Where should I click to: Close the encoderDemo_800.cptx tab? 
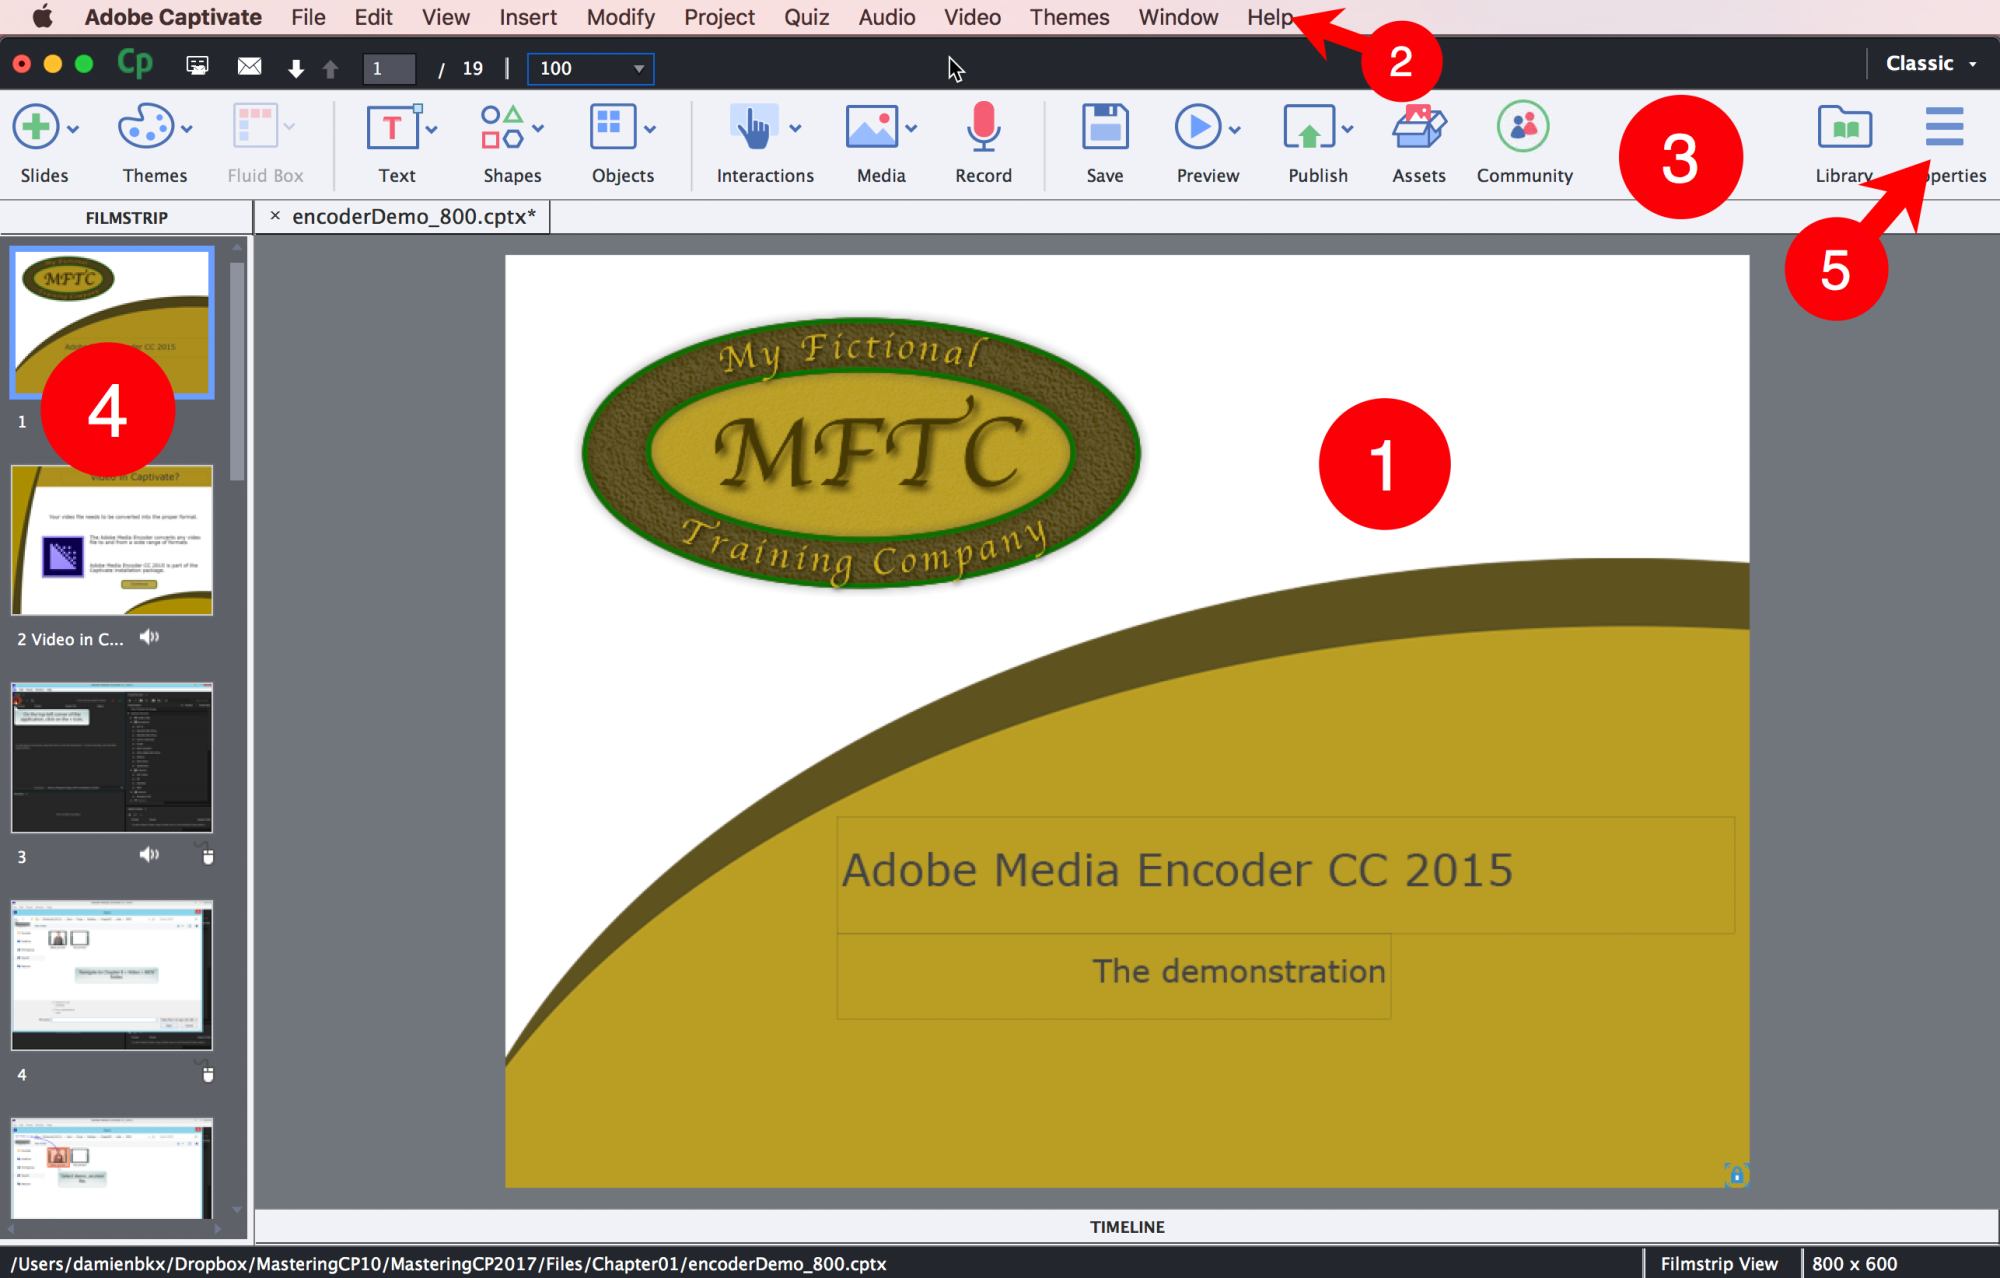tap(275, 215)
